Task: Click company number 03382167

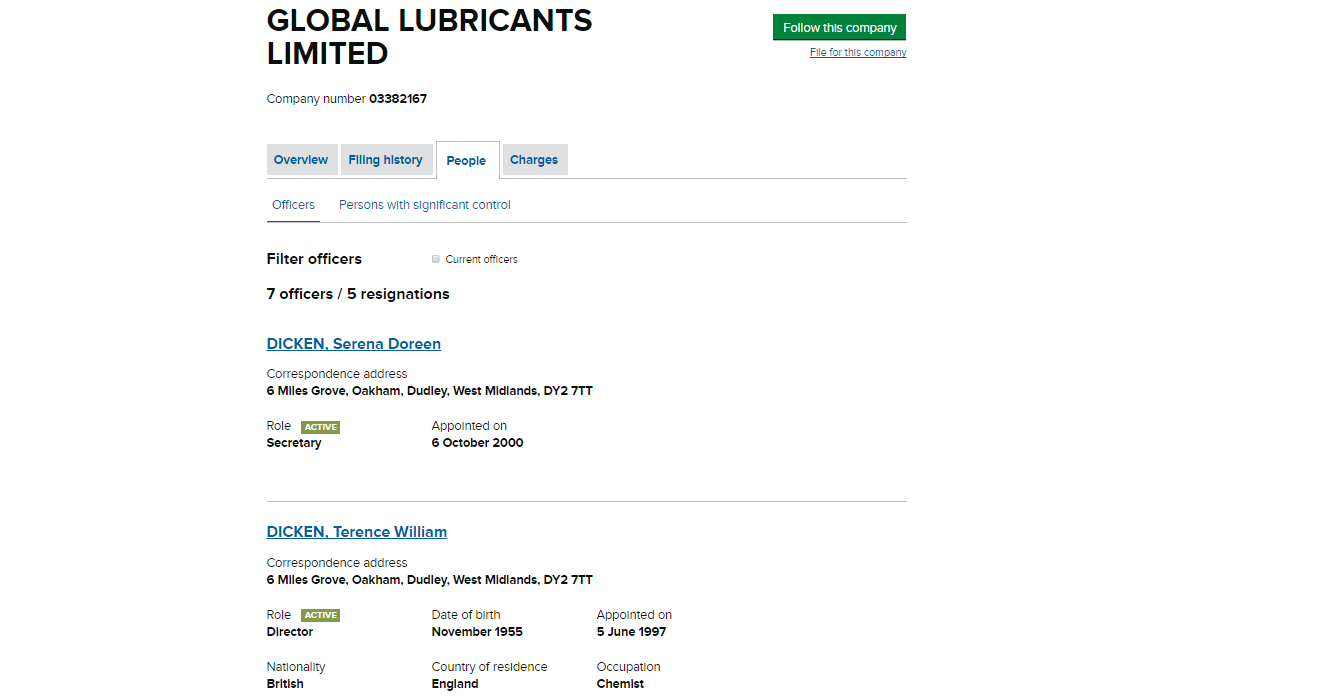Action: (x=398, y=99)
